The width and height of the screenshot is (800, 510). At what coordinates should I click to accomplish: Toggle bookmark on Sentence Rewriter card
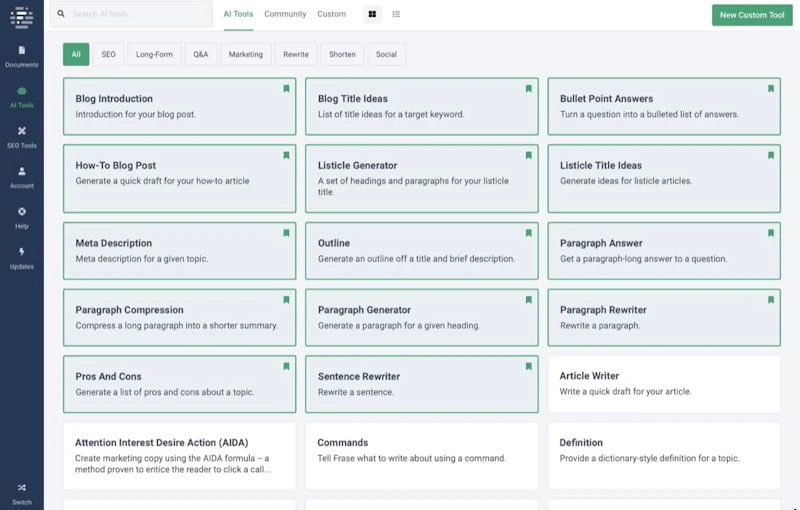pyautogui.click(x=528, y=366)
